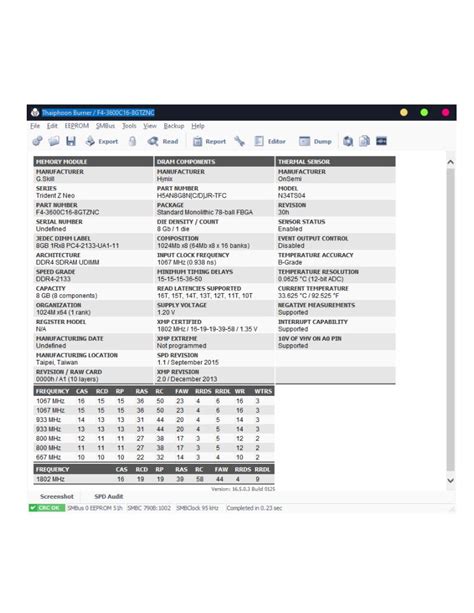Click the Thaiphoon Burner app icon in title bar

click(35, 113)
